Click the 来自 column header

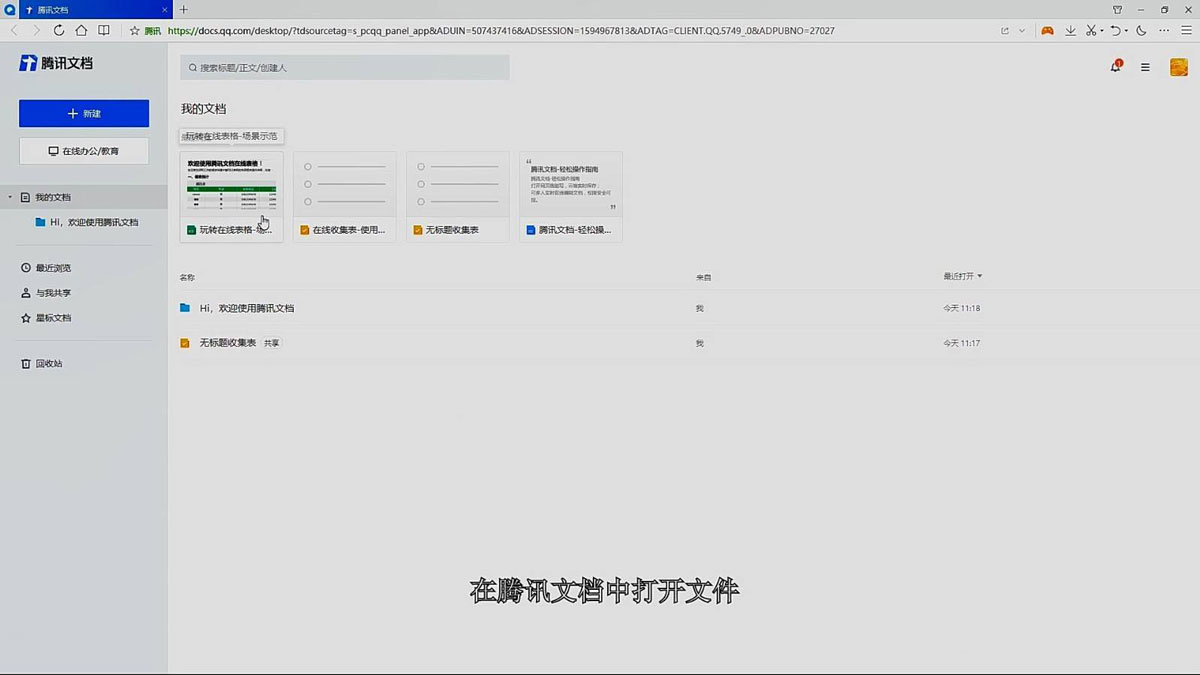(x=703, y=277)
